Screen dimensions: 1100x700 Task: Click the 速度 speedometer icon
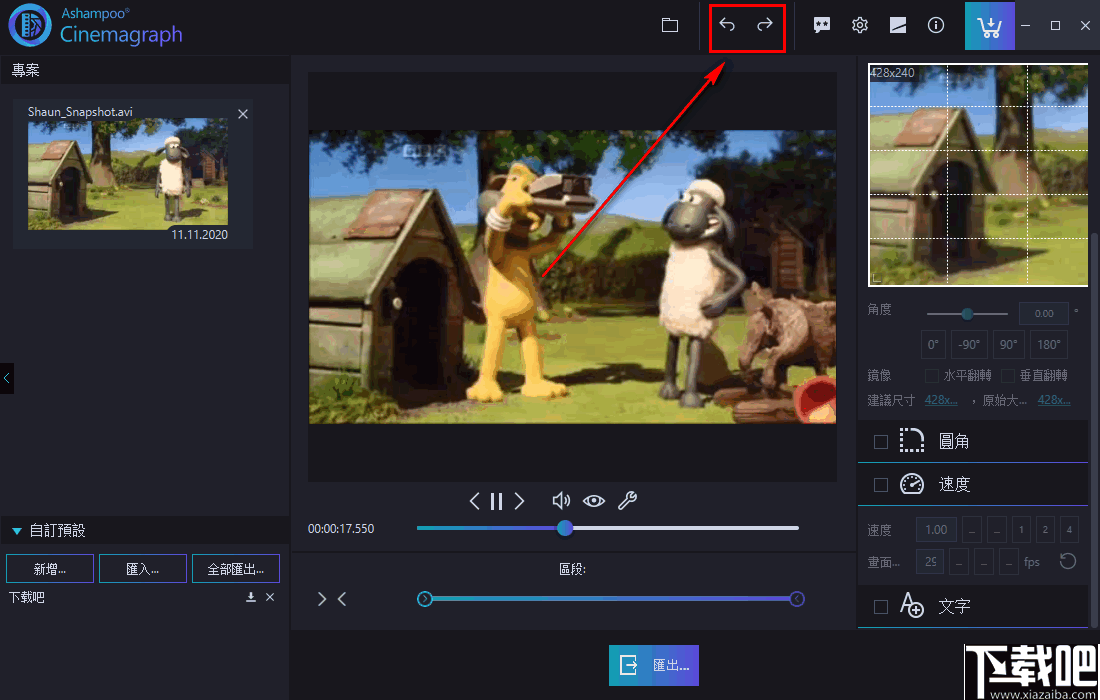click(911, 484)
